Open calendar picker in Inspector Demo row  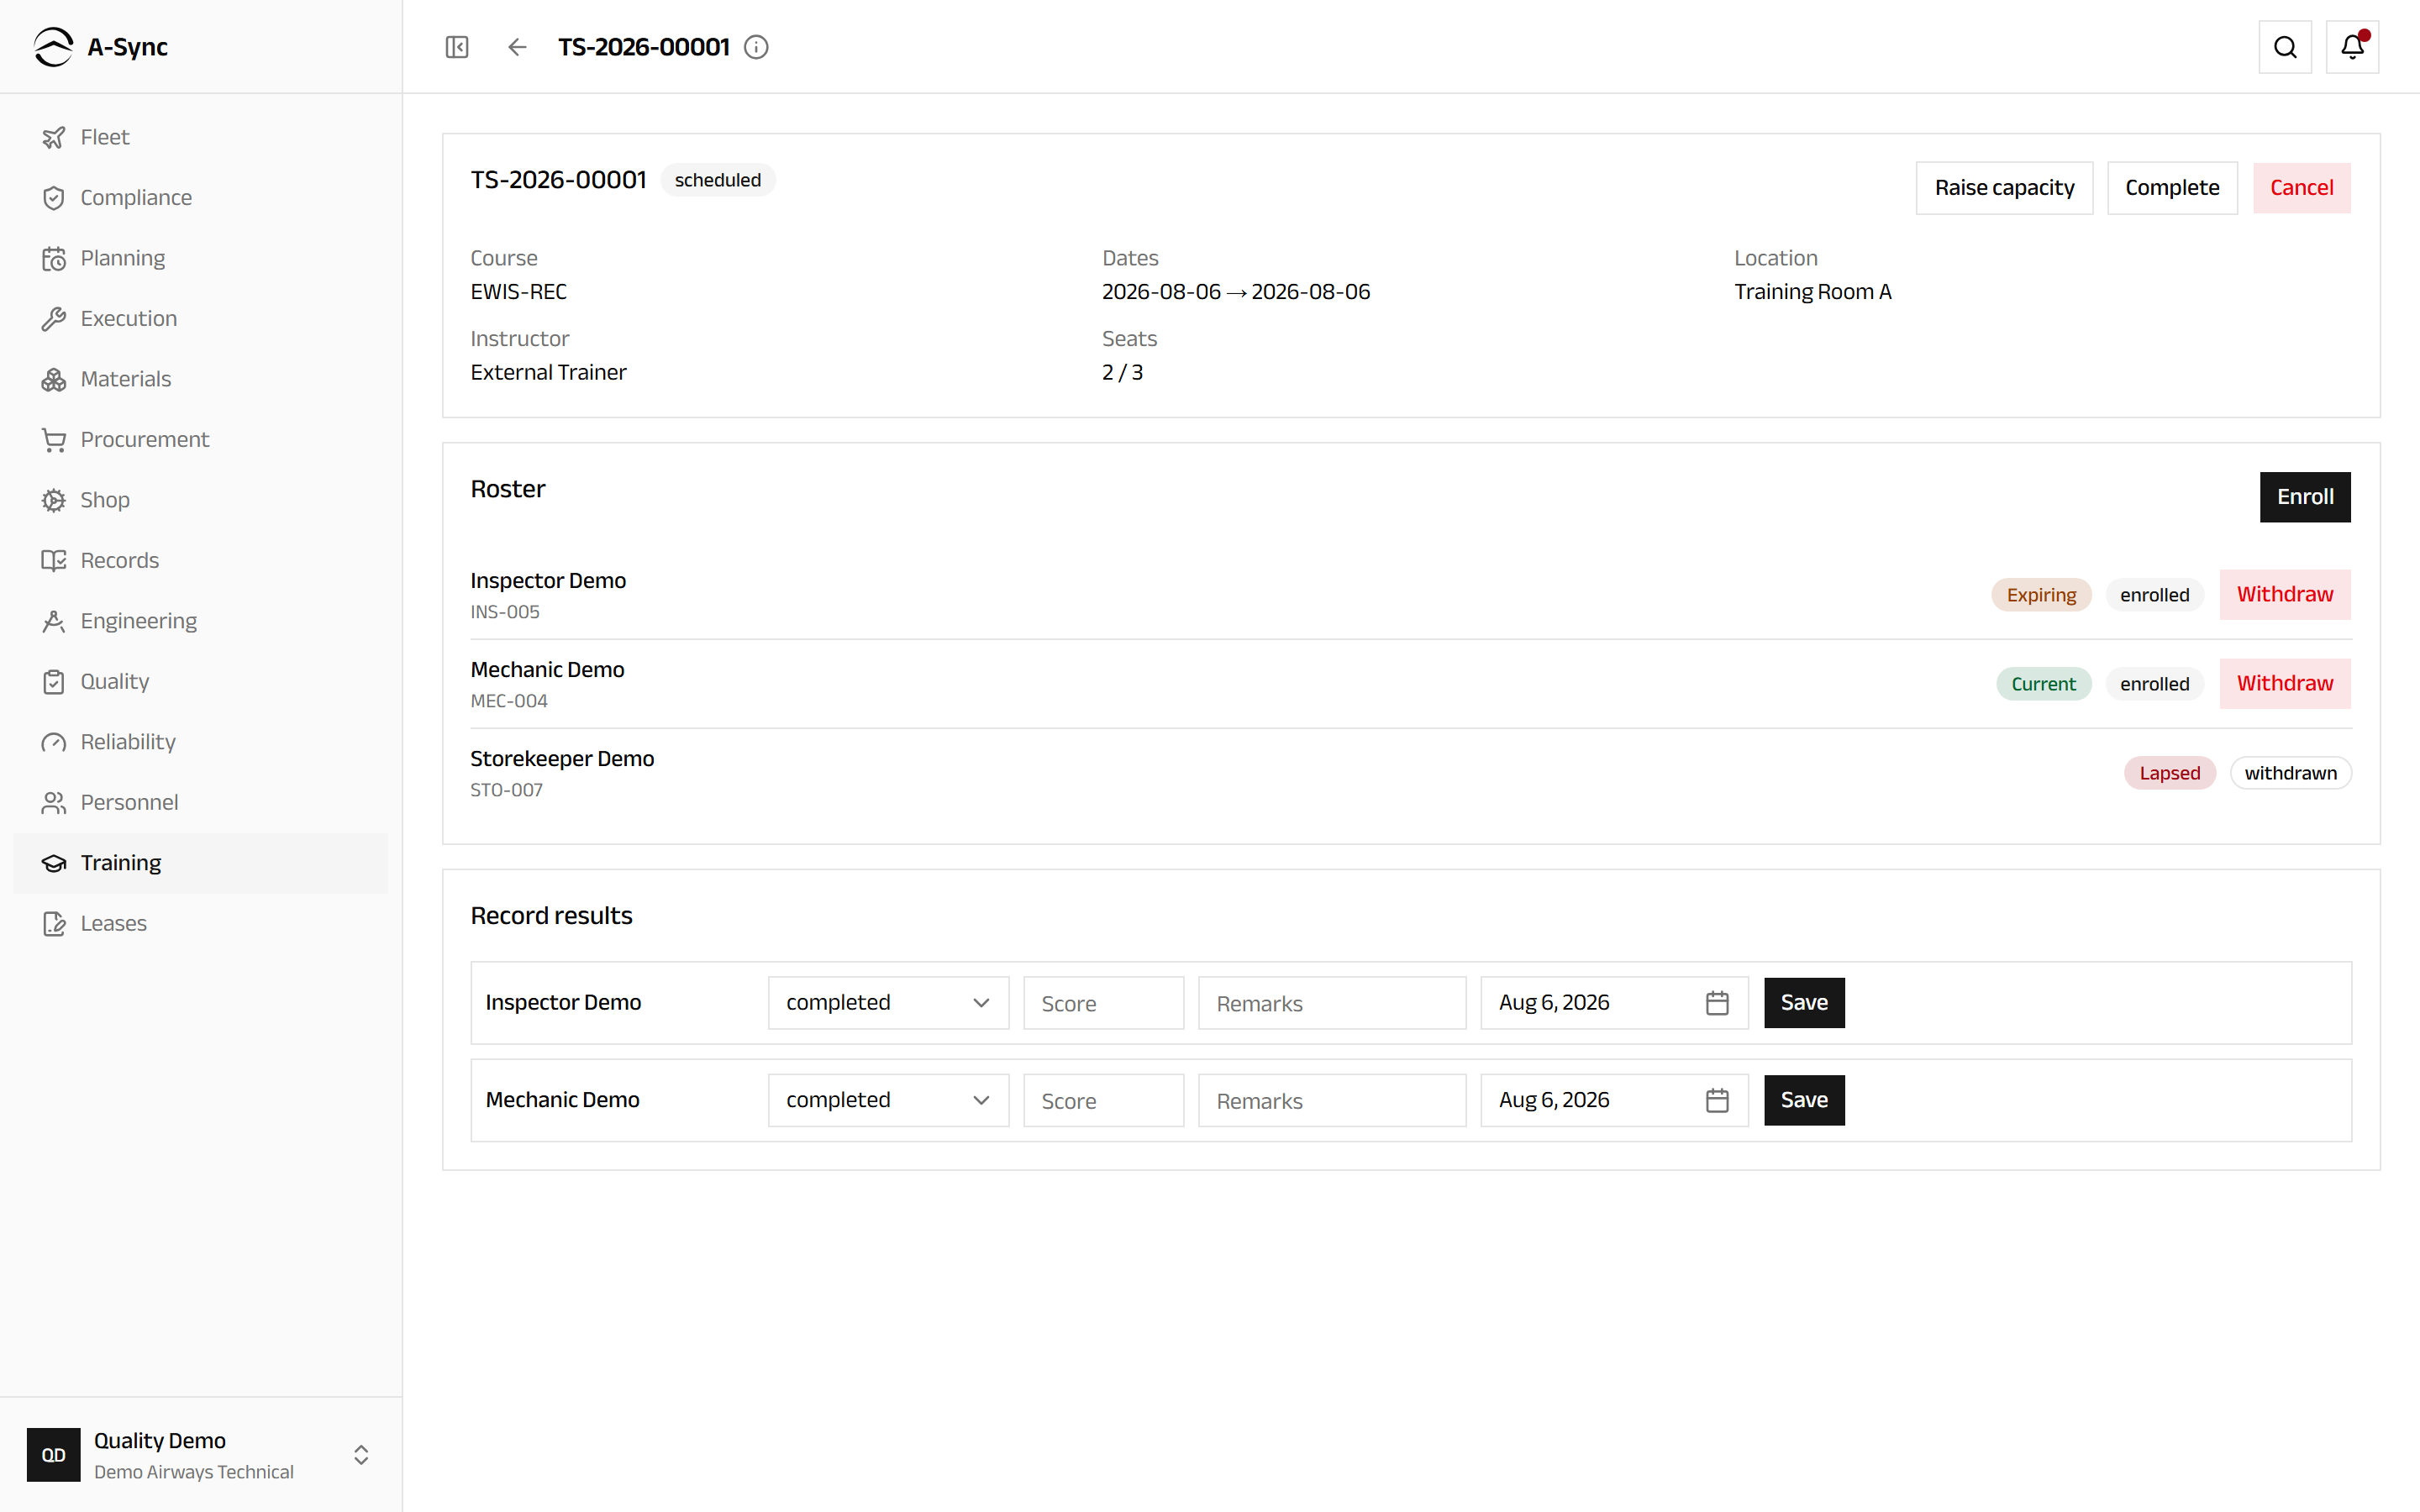tap(1717, 1003)
